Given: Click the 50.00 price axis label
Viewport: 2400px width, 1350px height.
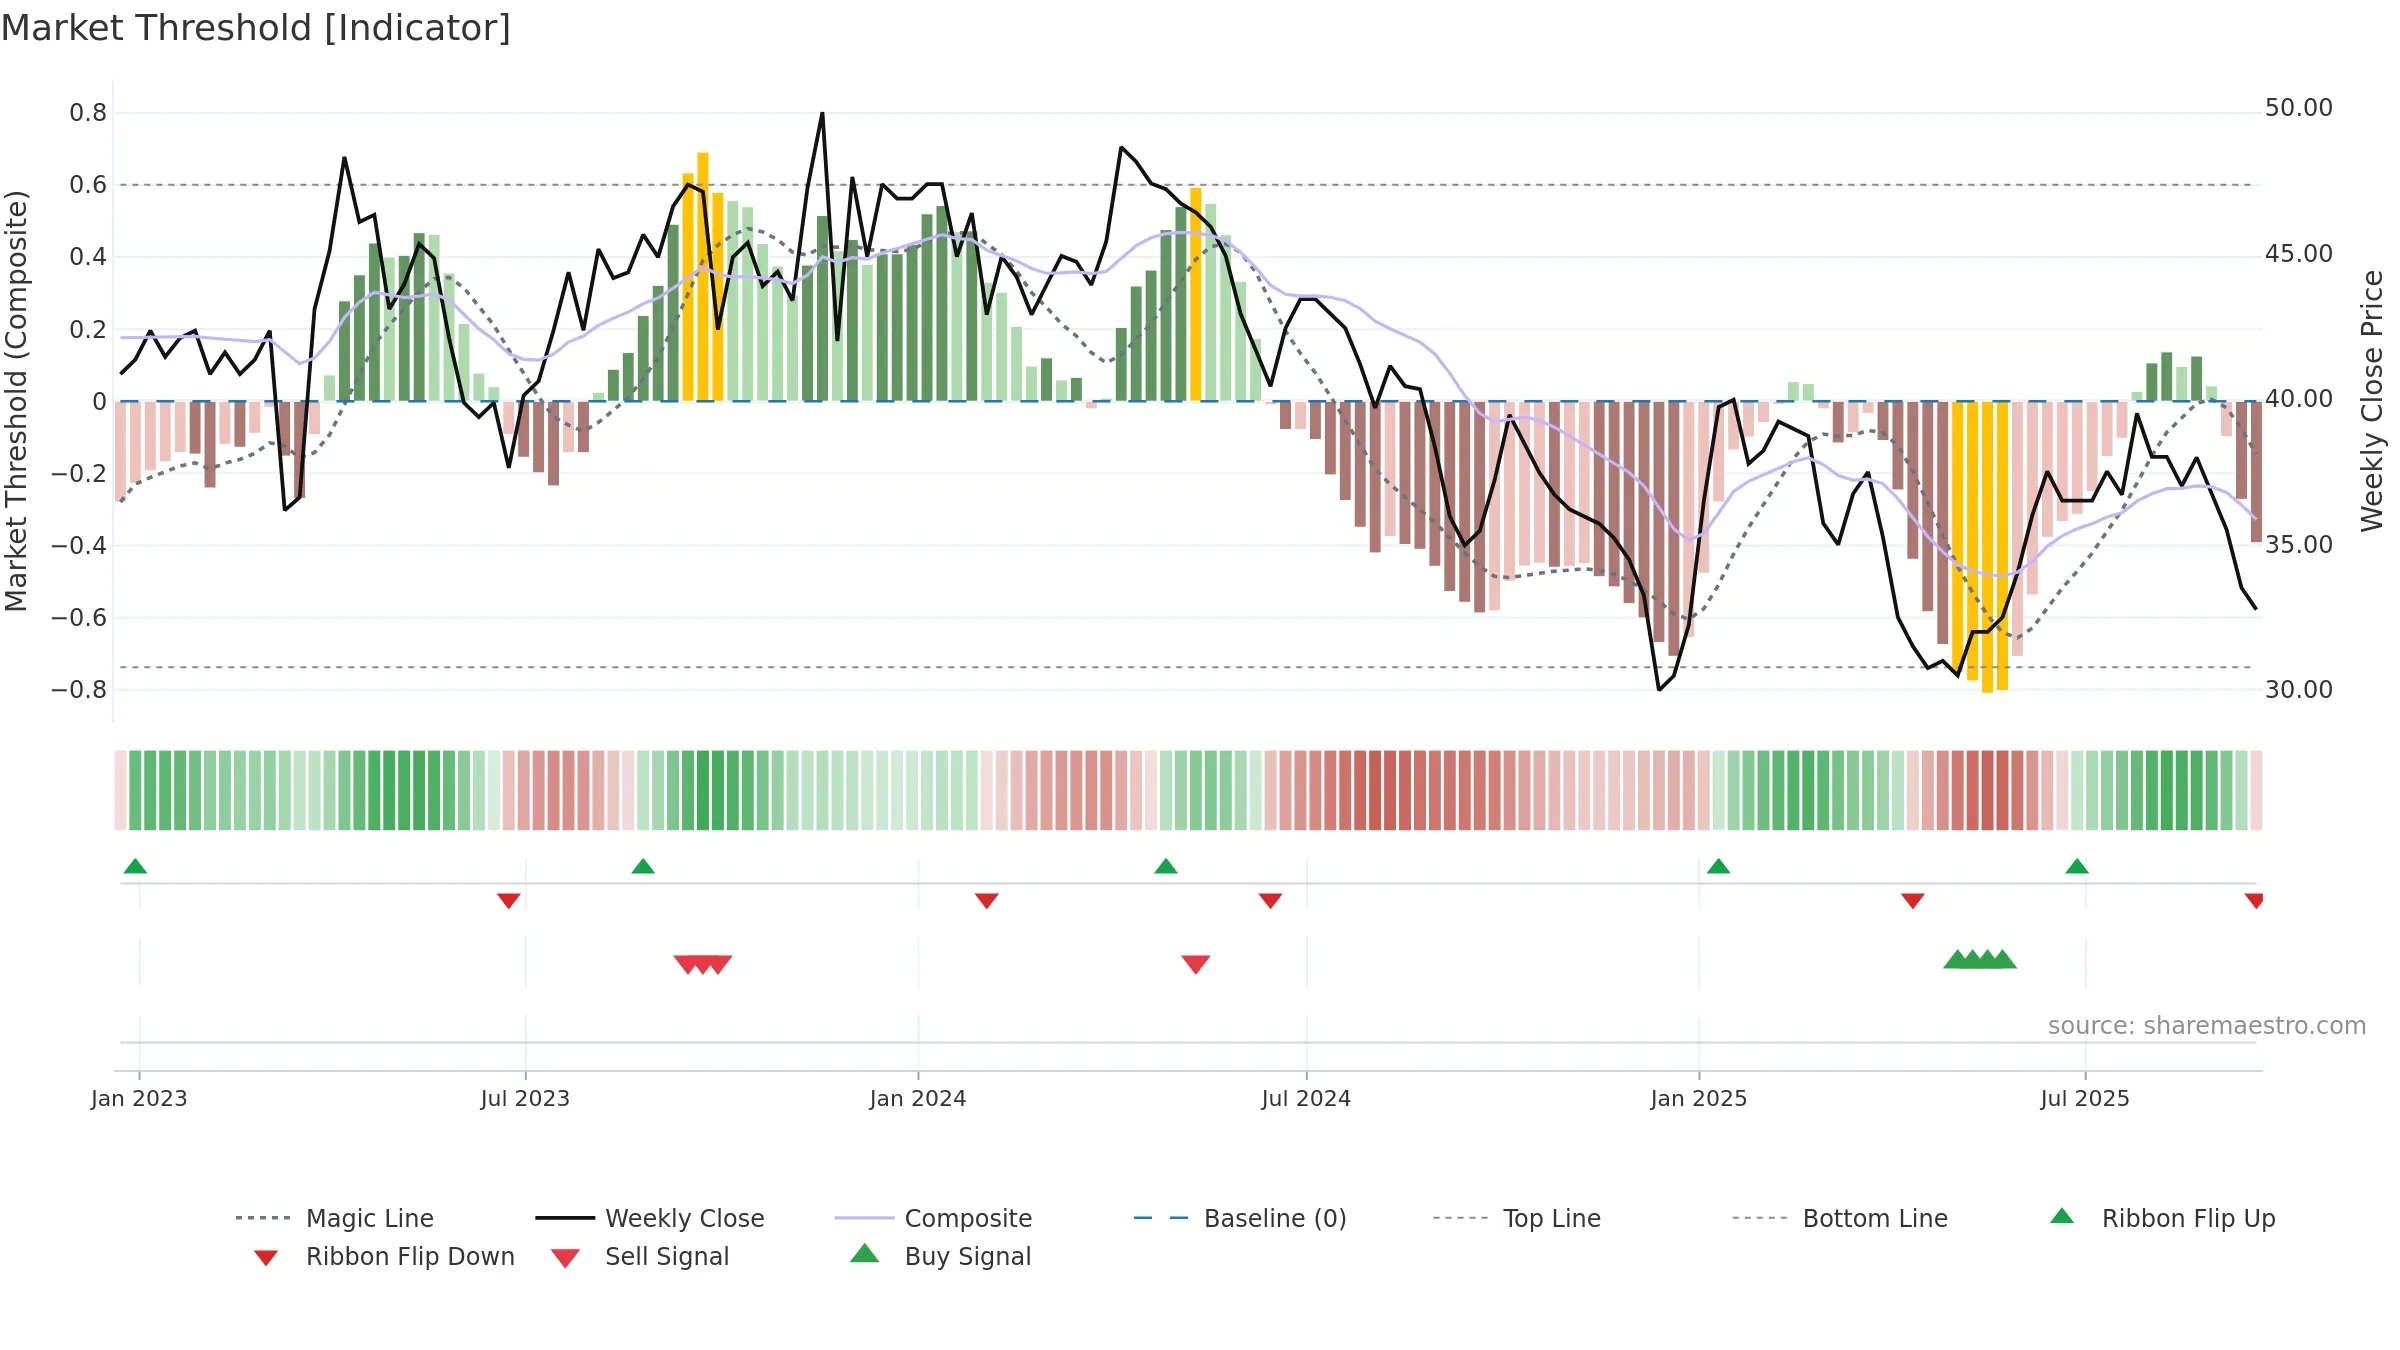Looking at the screenshot, I should point(2299,108).
